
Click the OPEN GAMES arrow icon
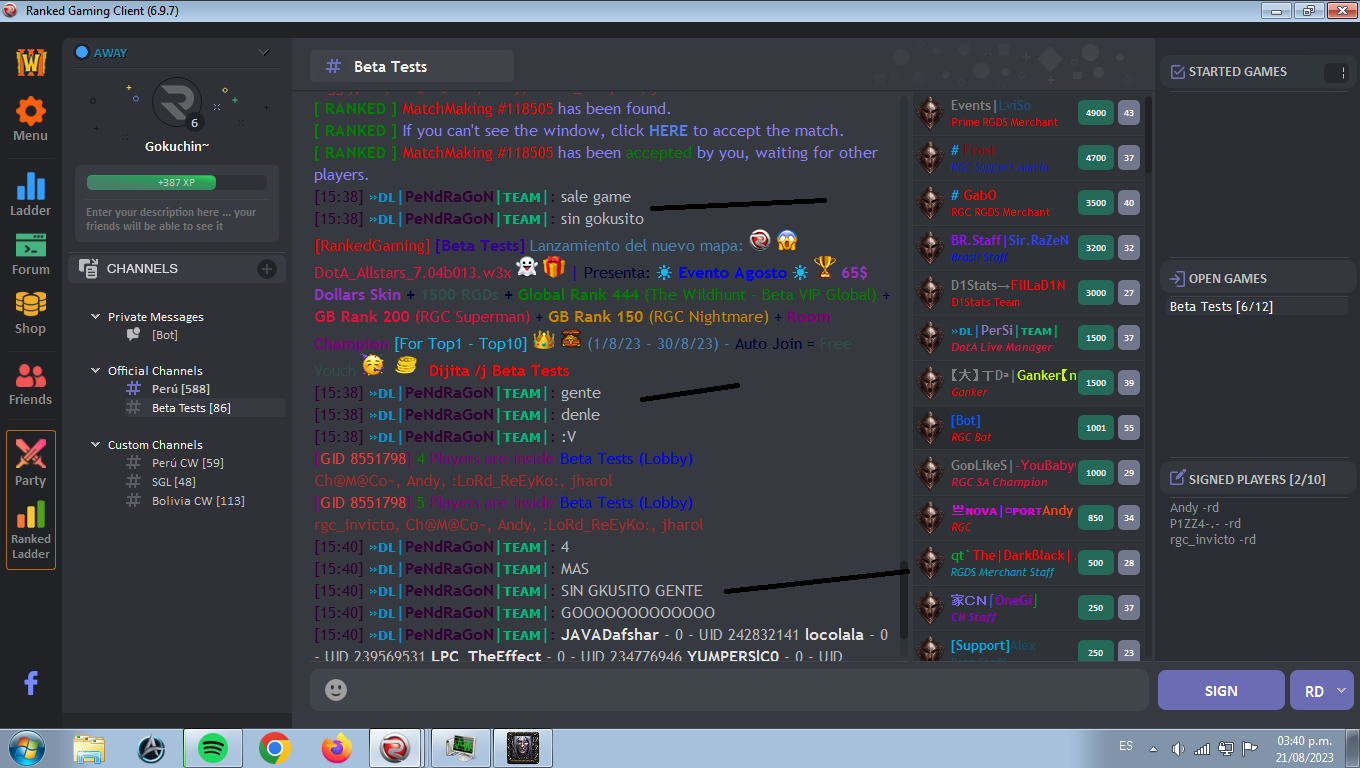coord(1177,279)
